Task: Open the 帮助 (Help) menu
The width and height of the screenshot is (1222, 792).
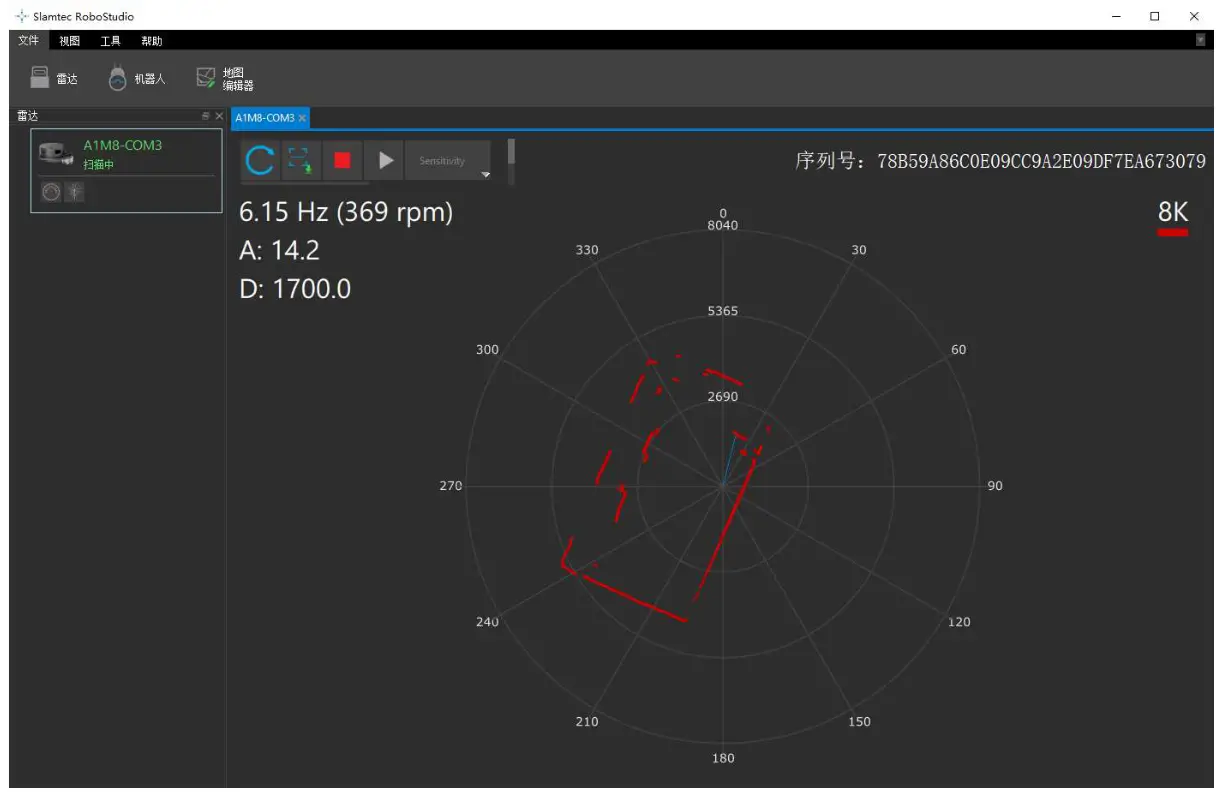Action: [151, 40]
